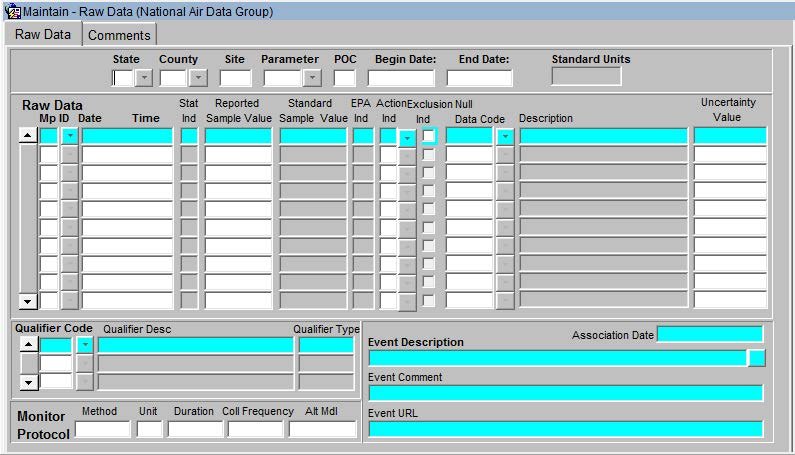The image size is (795, 455).
Task: Click the County input field
Action: pyautogui.click(x=173, y=78)
